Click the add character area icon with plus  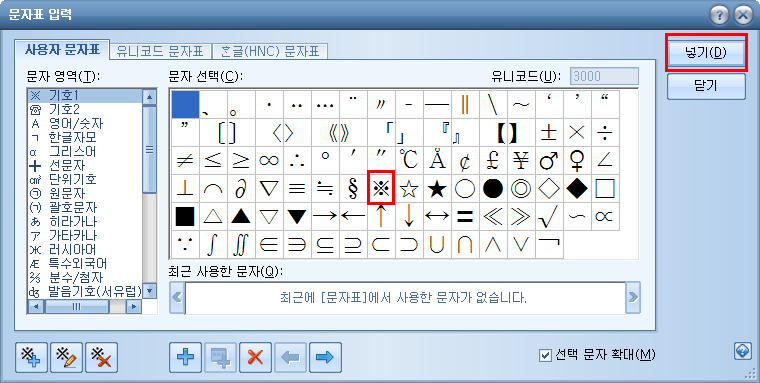coord(32,357)
